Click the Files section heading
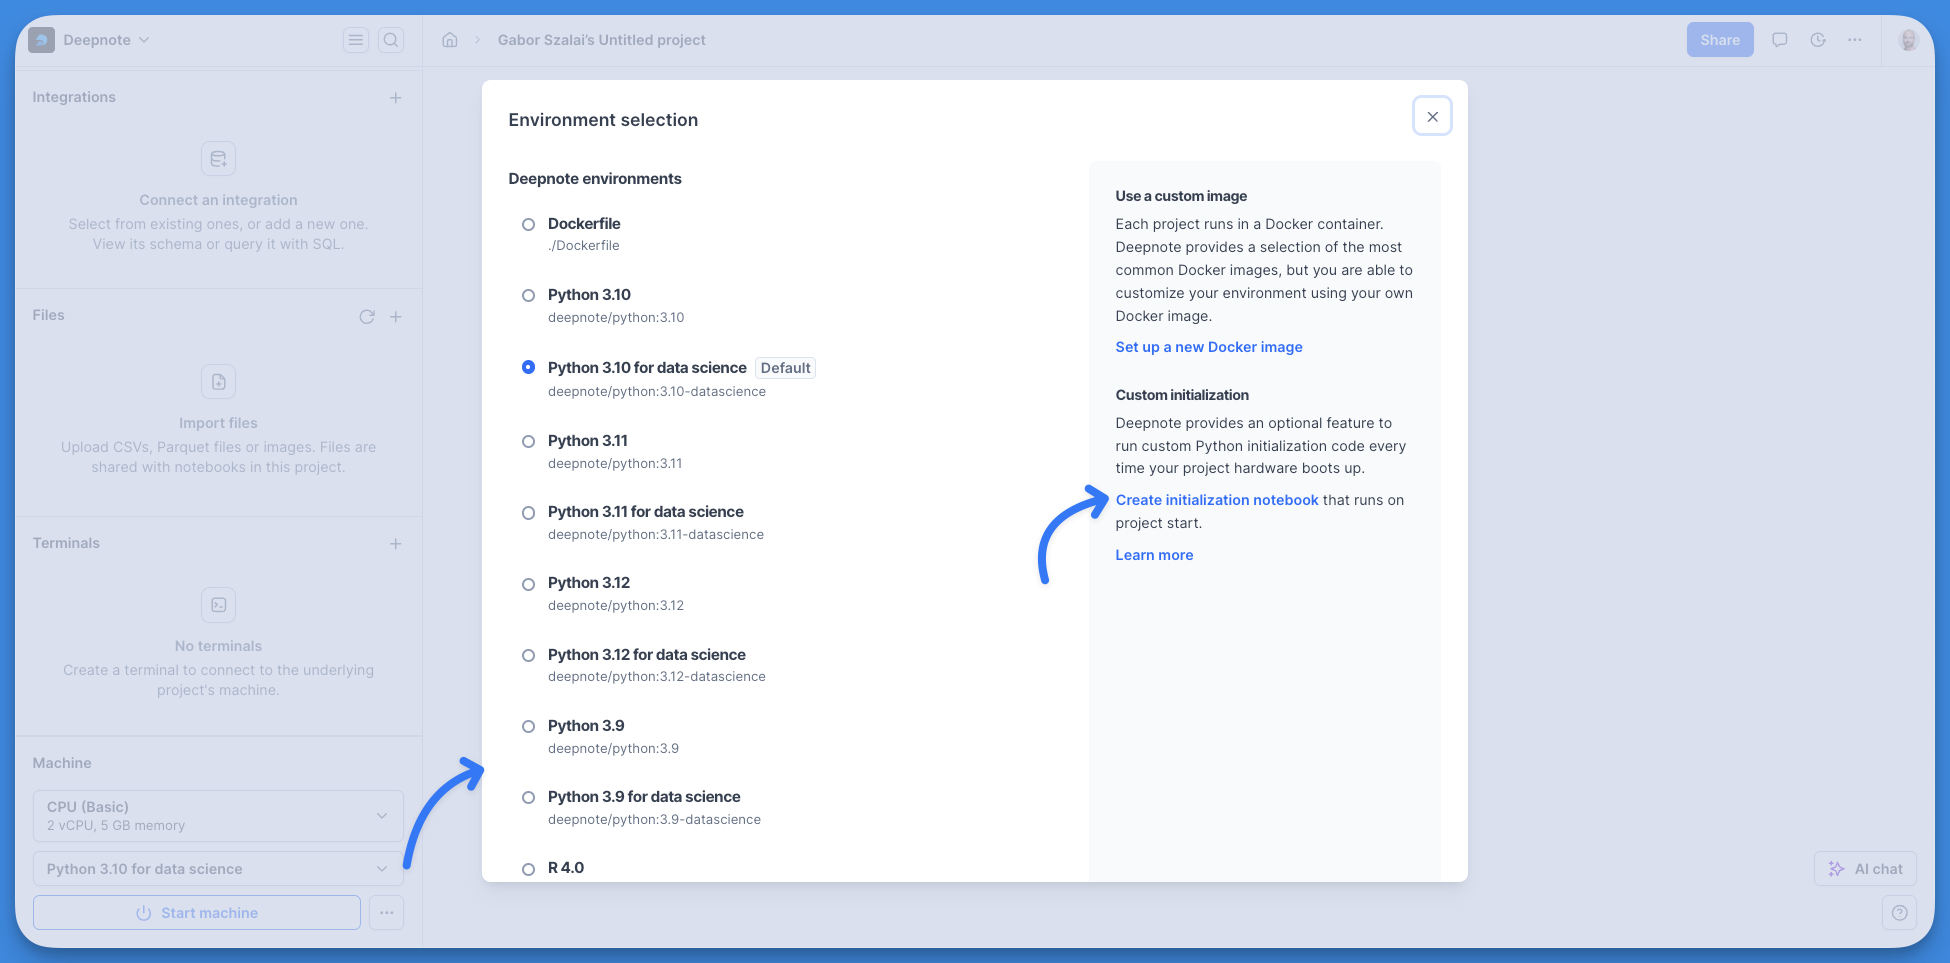Screen dimensions: 1950x963 click(x=48, y=315)
